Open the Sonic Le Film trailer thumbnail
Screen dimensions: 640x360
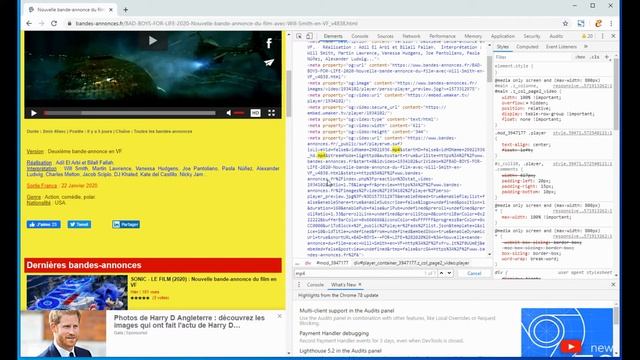[x=77, y=292]
